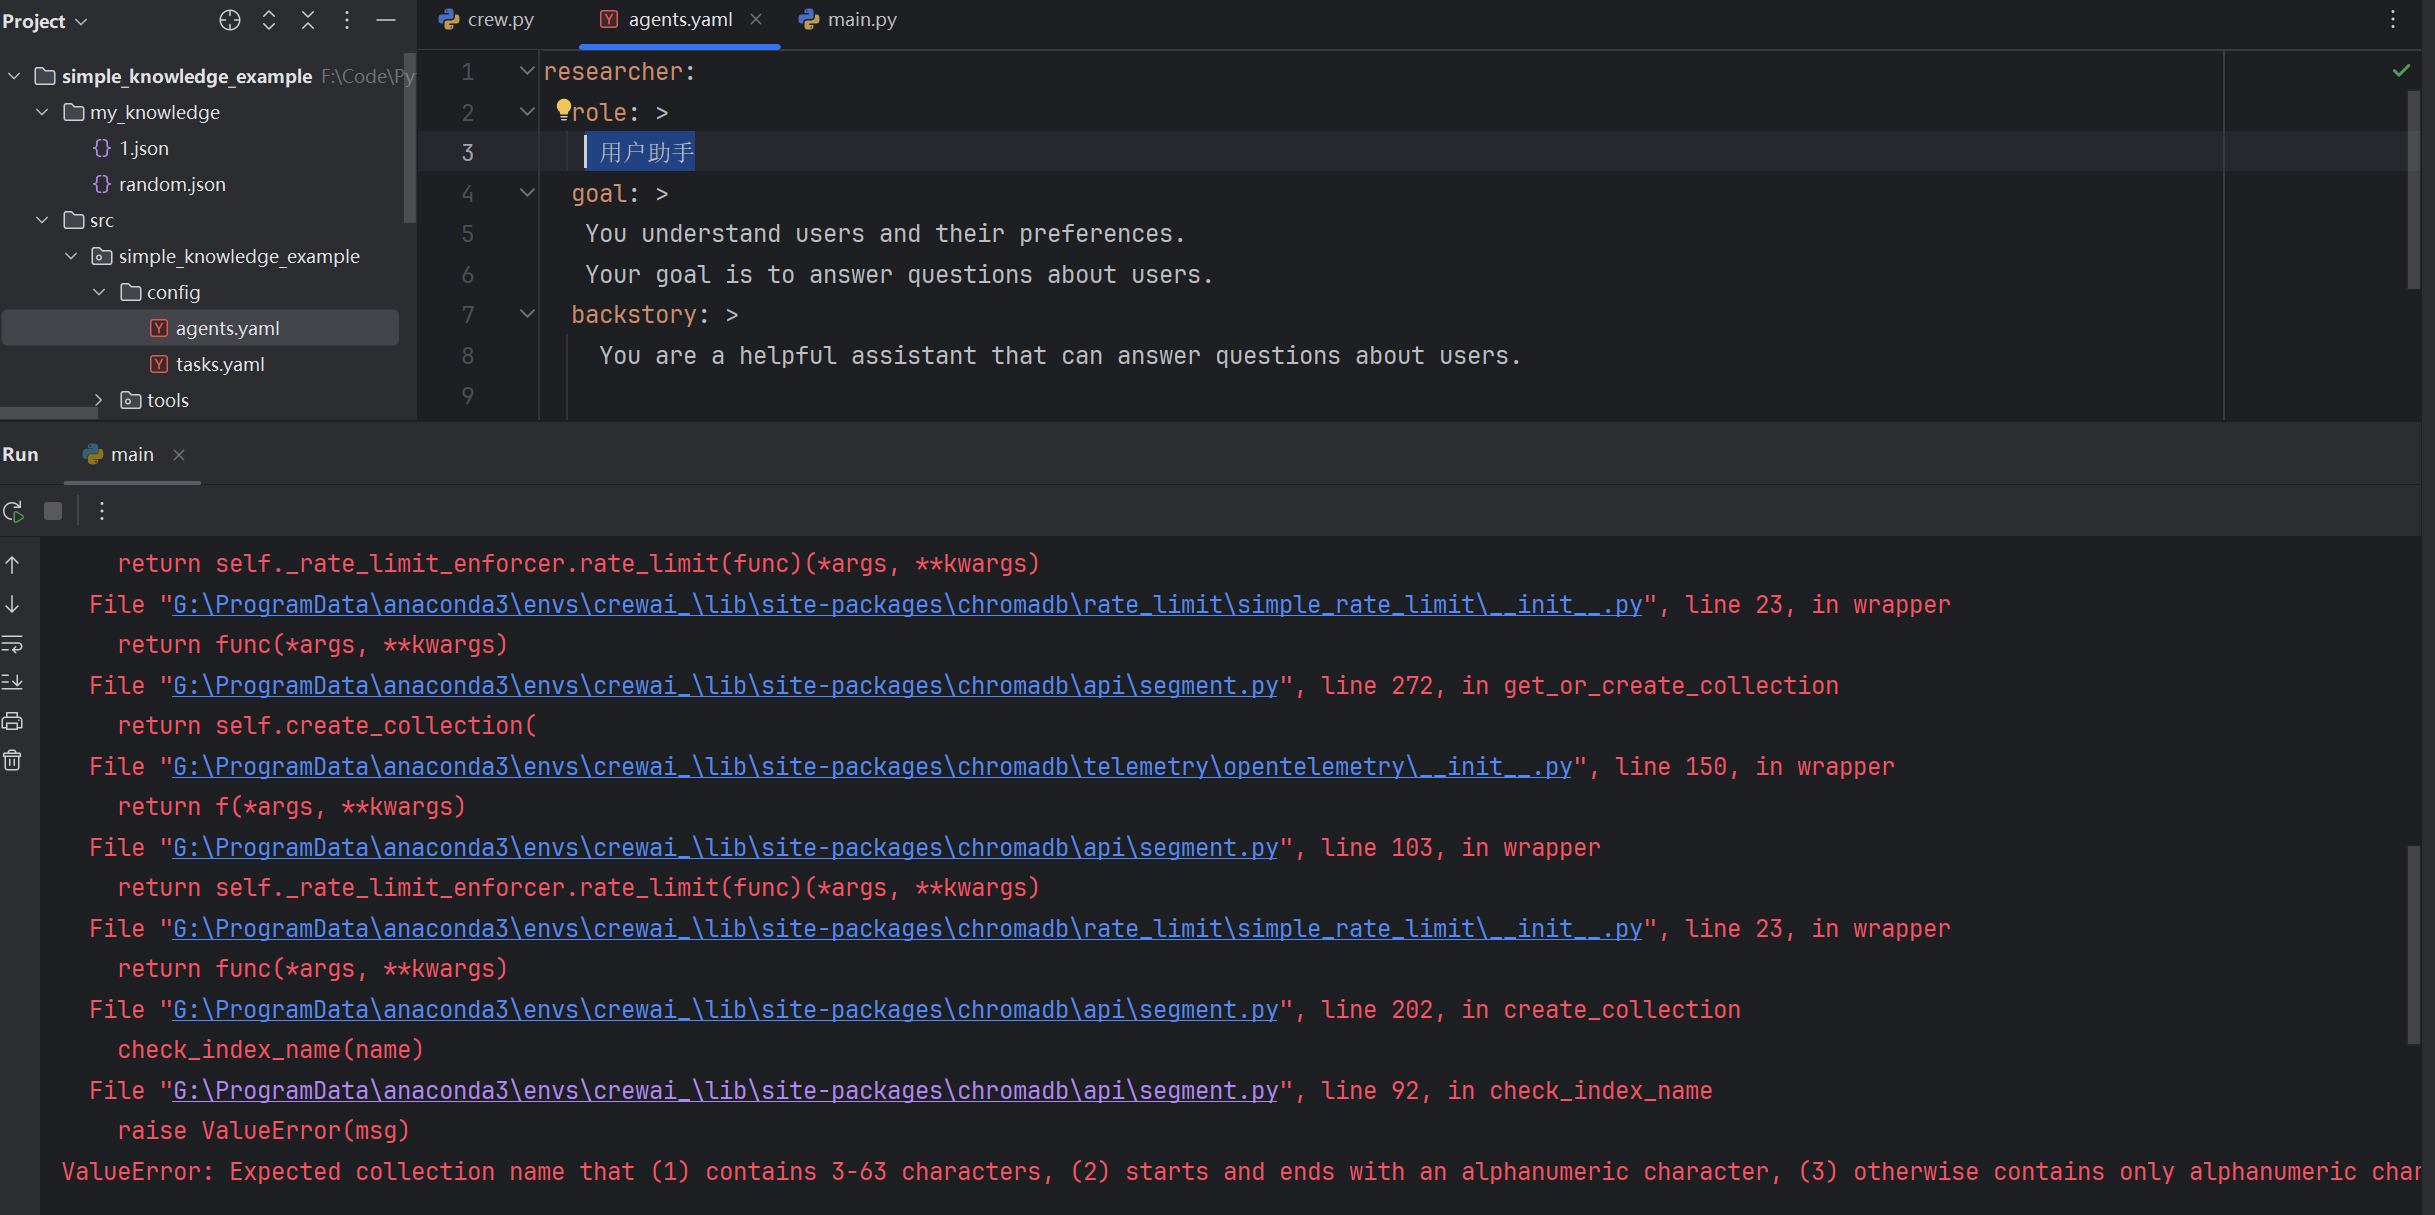Click the Collapse All icon in Project panel
Viewport: 2435px width, 1215px height.
308,20
